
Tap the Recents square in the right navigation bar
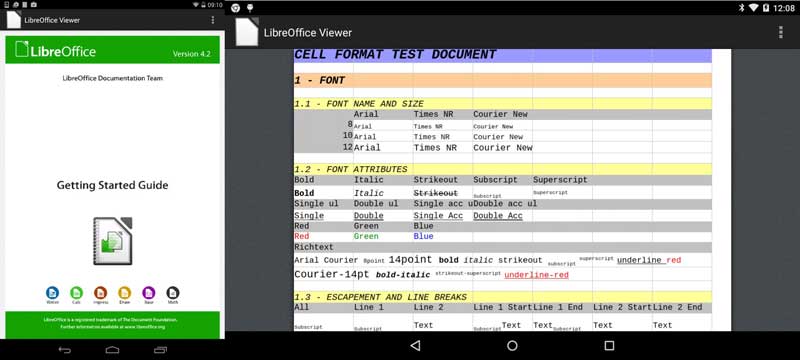[609, 346]
